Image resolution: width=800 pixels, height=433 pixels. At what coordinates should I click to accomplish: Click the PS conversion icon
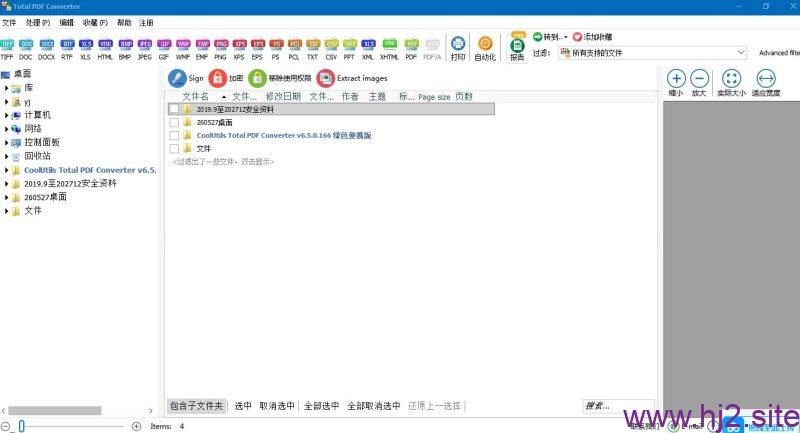pyautogui.click(x=276, y=49)
